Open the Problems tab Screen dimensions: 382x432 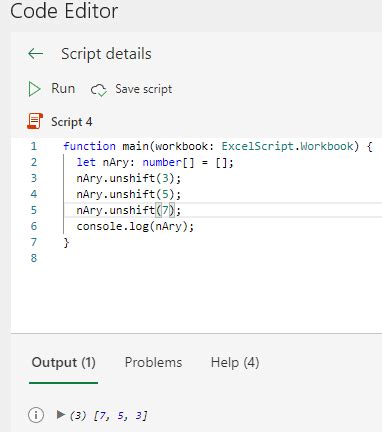coord(153,362)
